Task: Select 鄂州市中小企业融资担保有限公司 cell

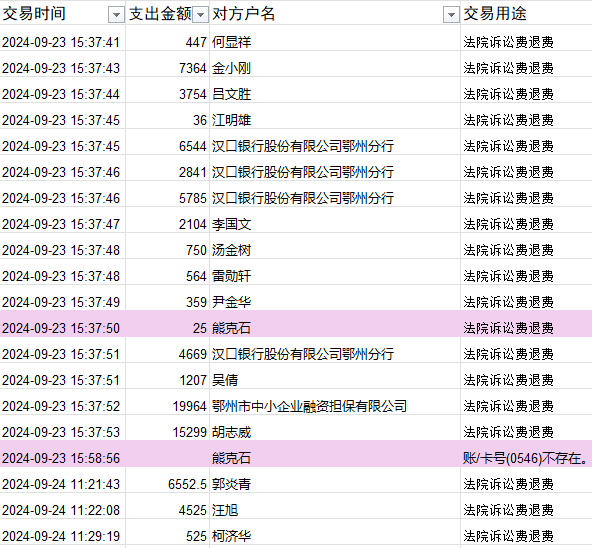Action: tap(335, 406)
